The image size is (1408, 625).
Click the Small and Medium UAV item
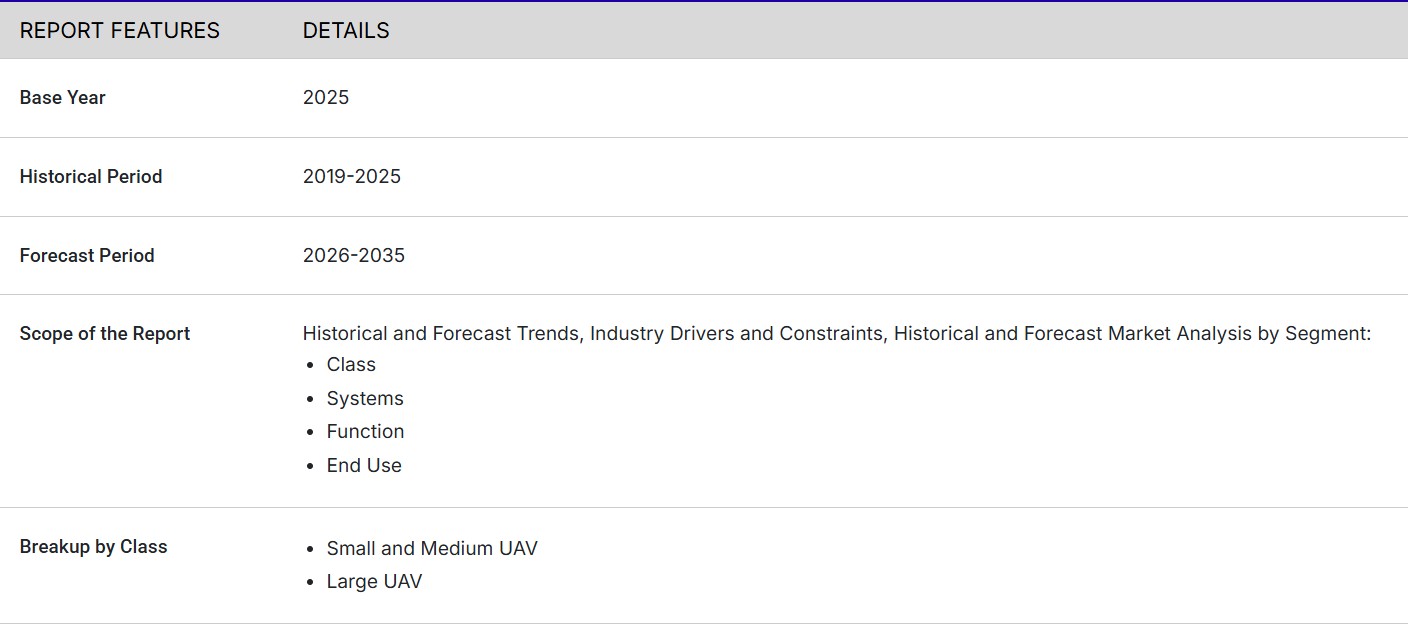coord(432,549)
